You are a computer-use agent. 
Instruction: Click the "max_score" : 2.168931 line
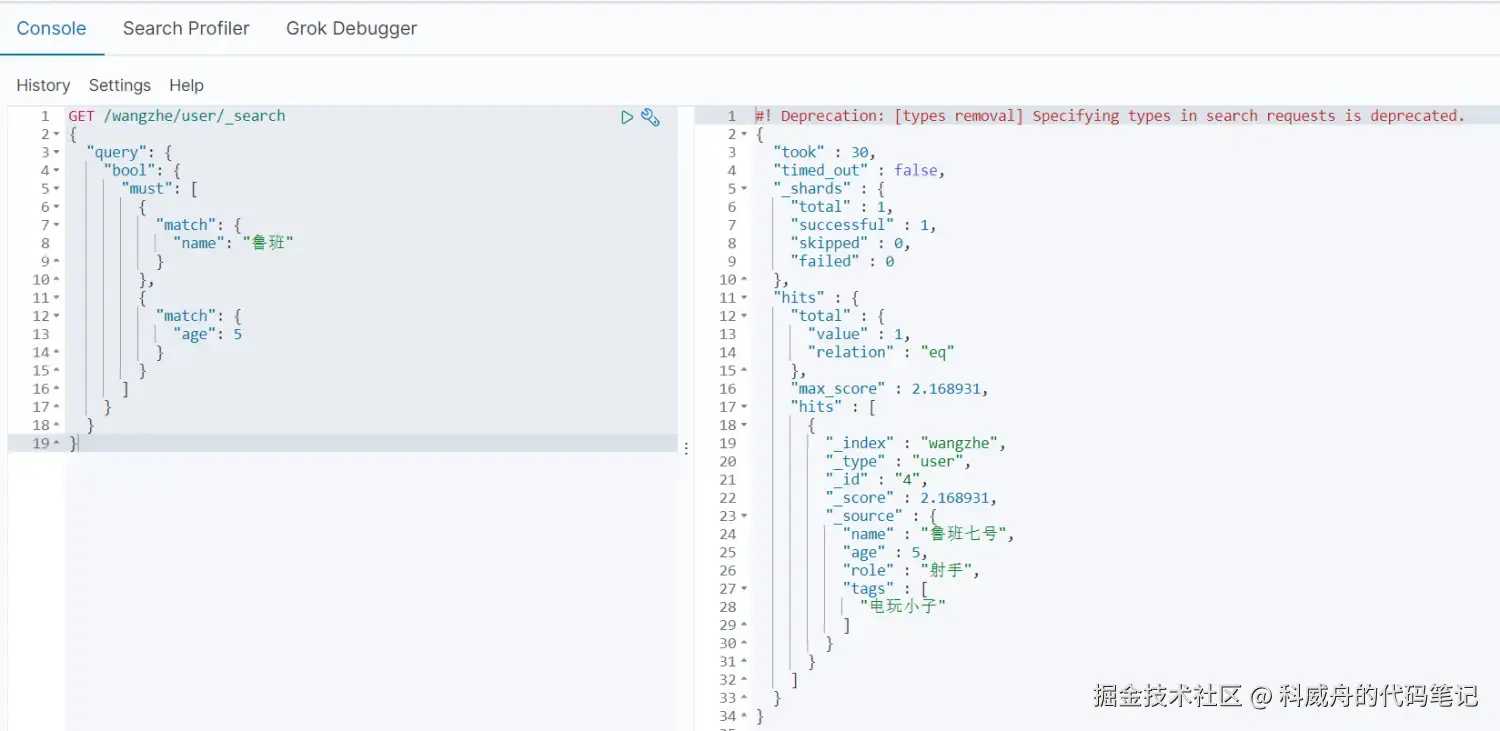click(x=889, y=389)
